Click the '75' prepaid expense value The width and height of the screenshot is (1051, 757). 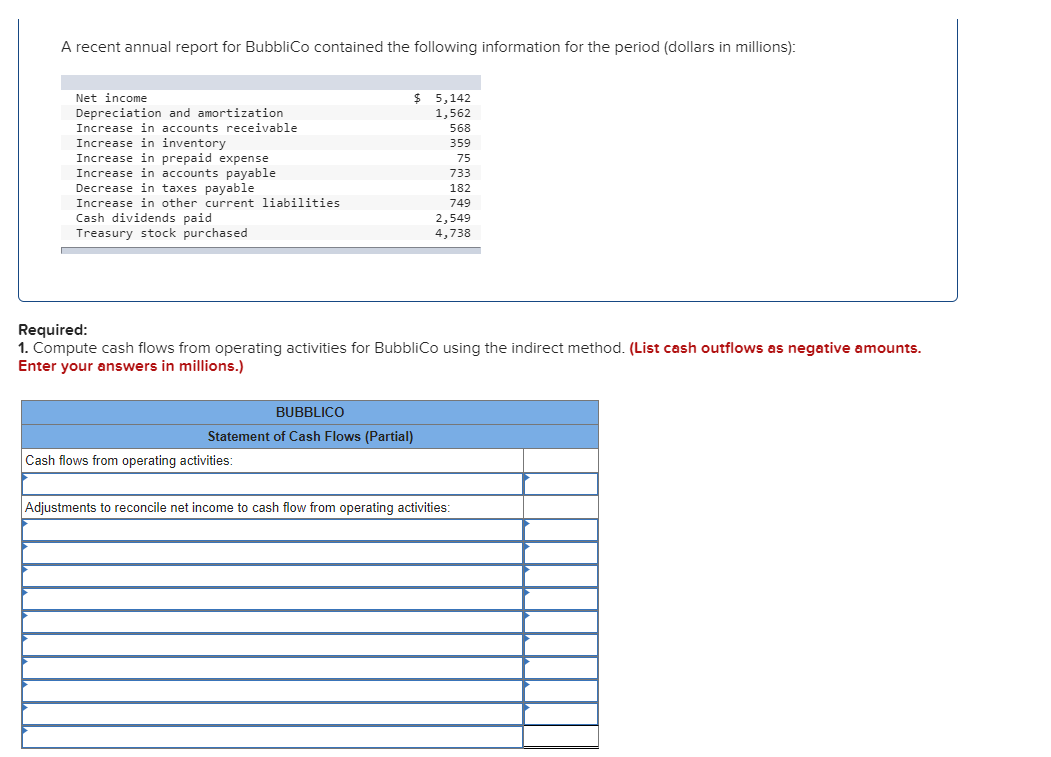tap(464, 158)
